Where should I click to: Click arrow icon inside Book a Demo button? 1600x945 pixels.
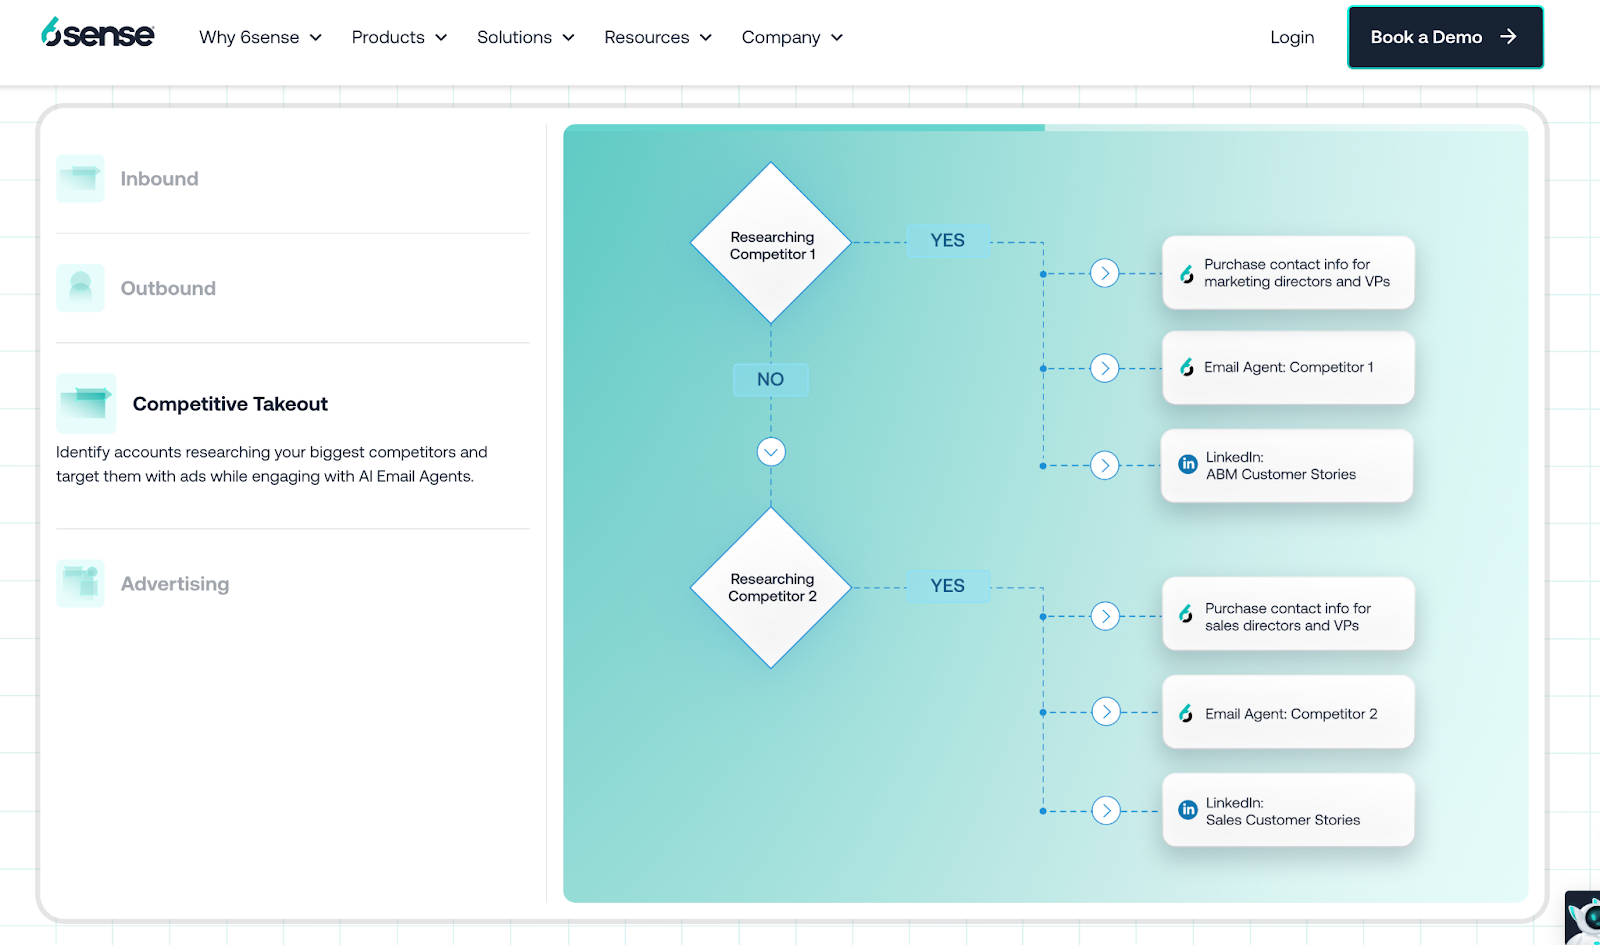[x=1508, y=36]
